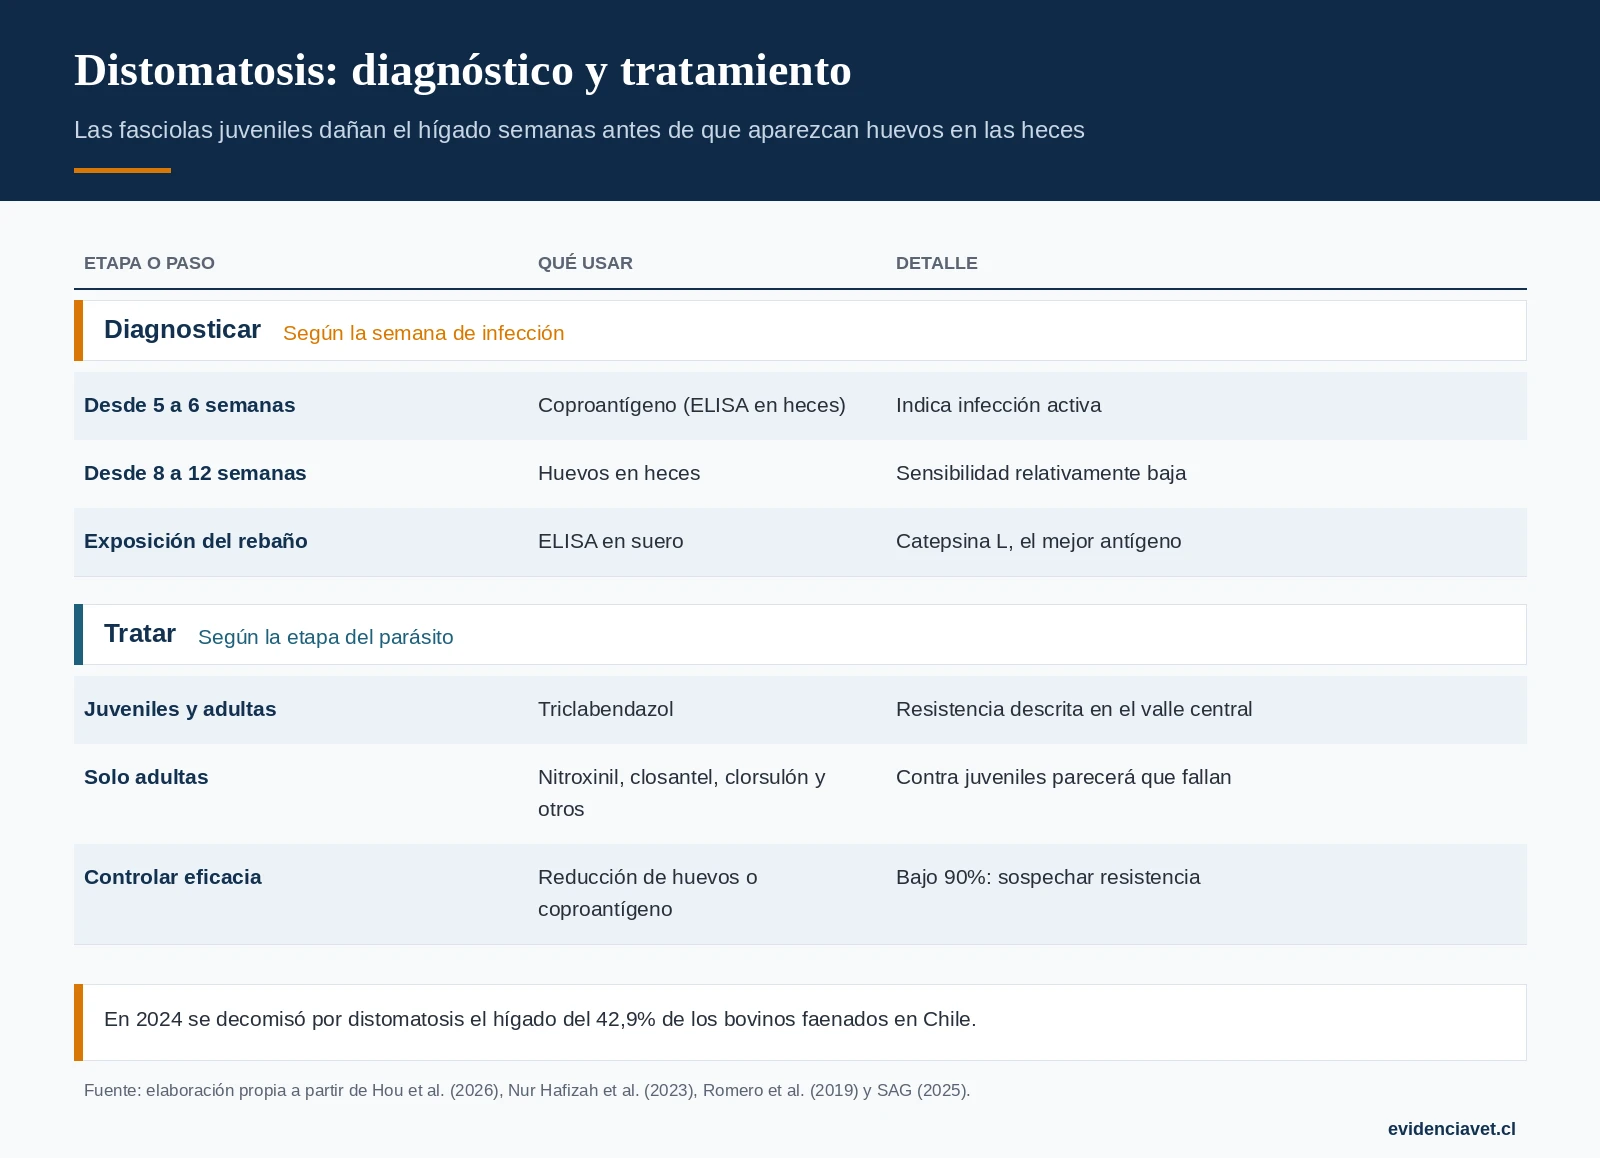Click 'Sensibilidad relativamente baja' cell
Image resolution: width=1600 pixels, height=1158 pixels.
[x=1041, y=473]
